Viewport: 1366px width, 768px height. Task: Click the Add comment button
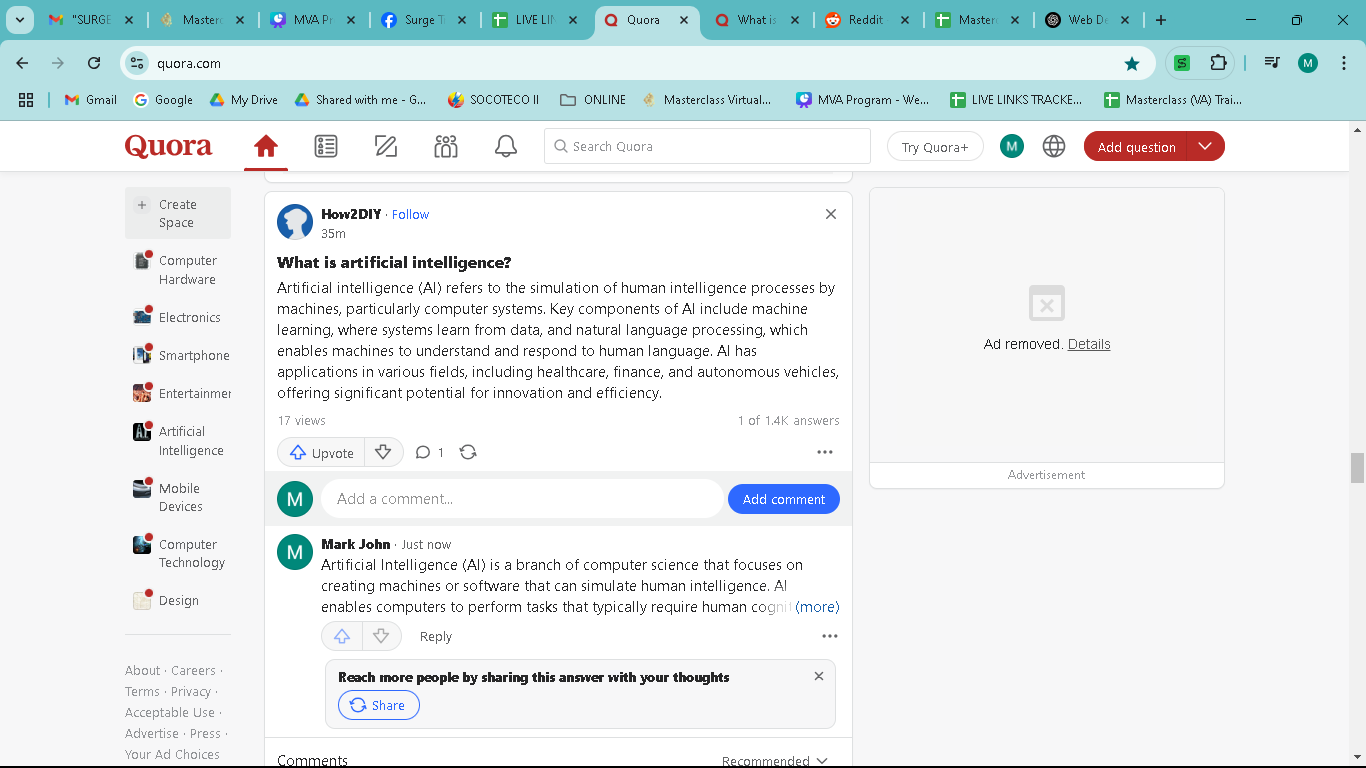point(784,499)
